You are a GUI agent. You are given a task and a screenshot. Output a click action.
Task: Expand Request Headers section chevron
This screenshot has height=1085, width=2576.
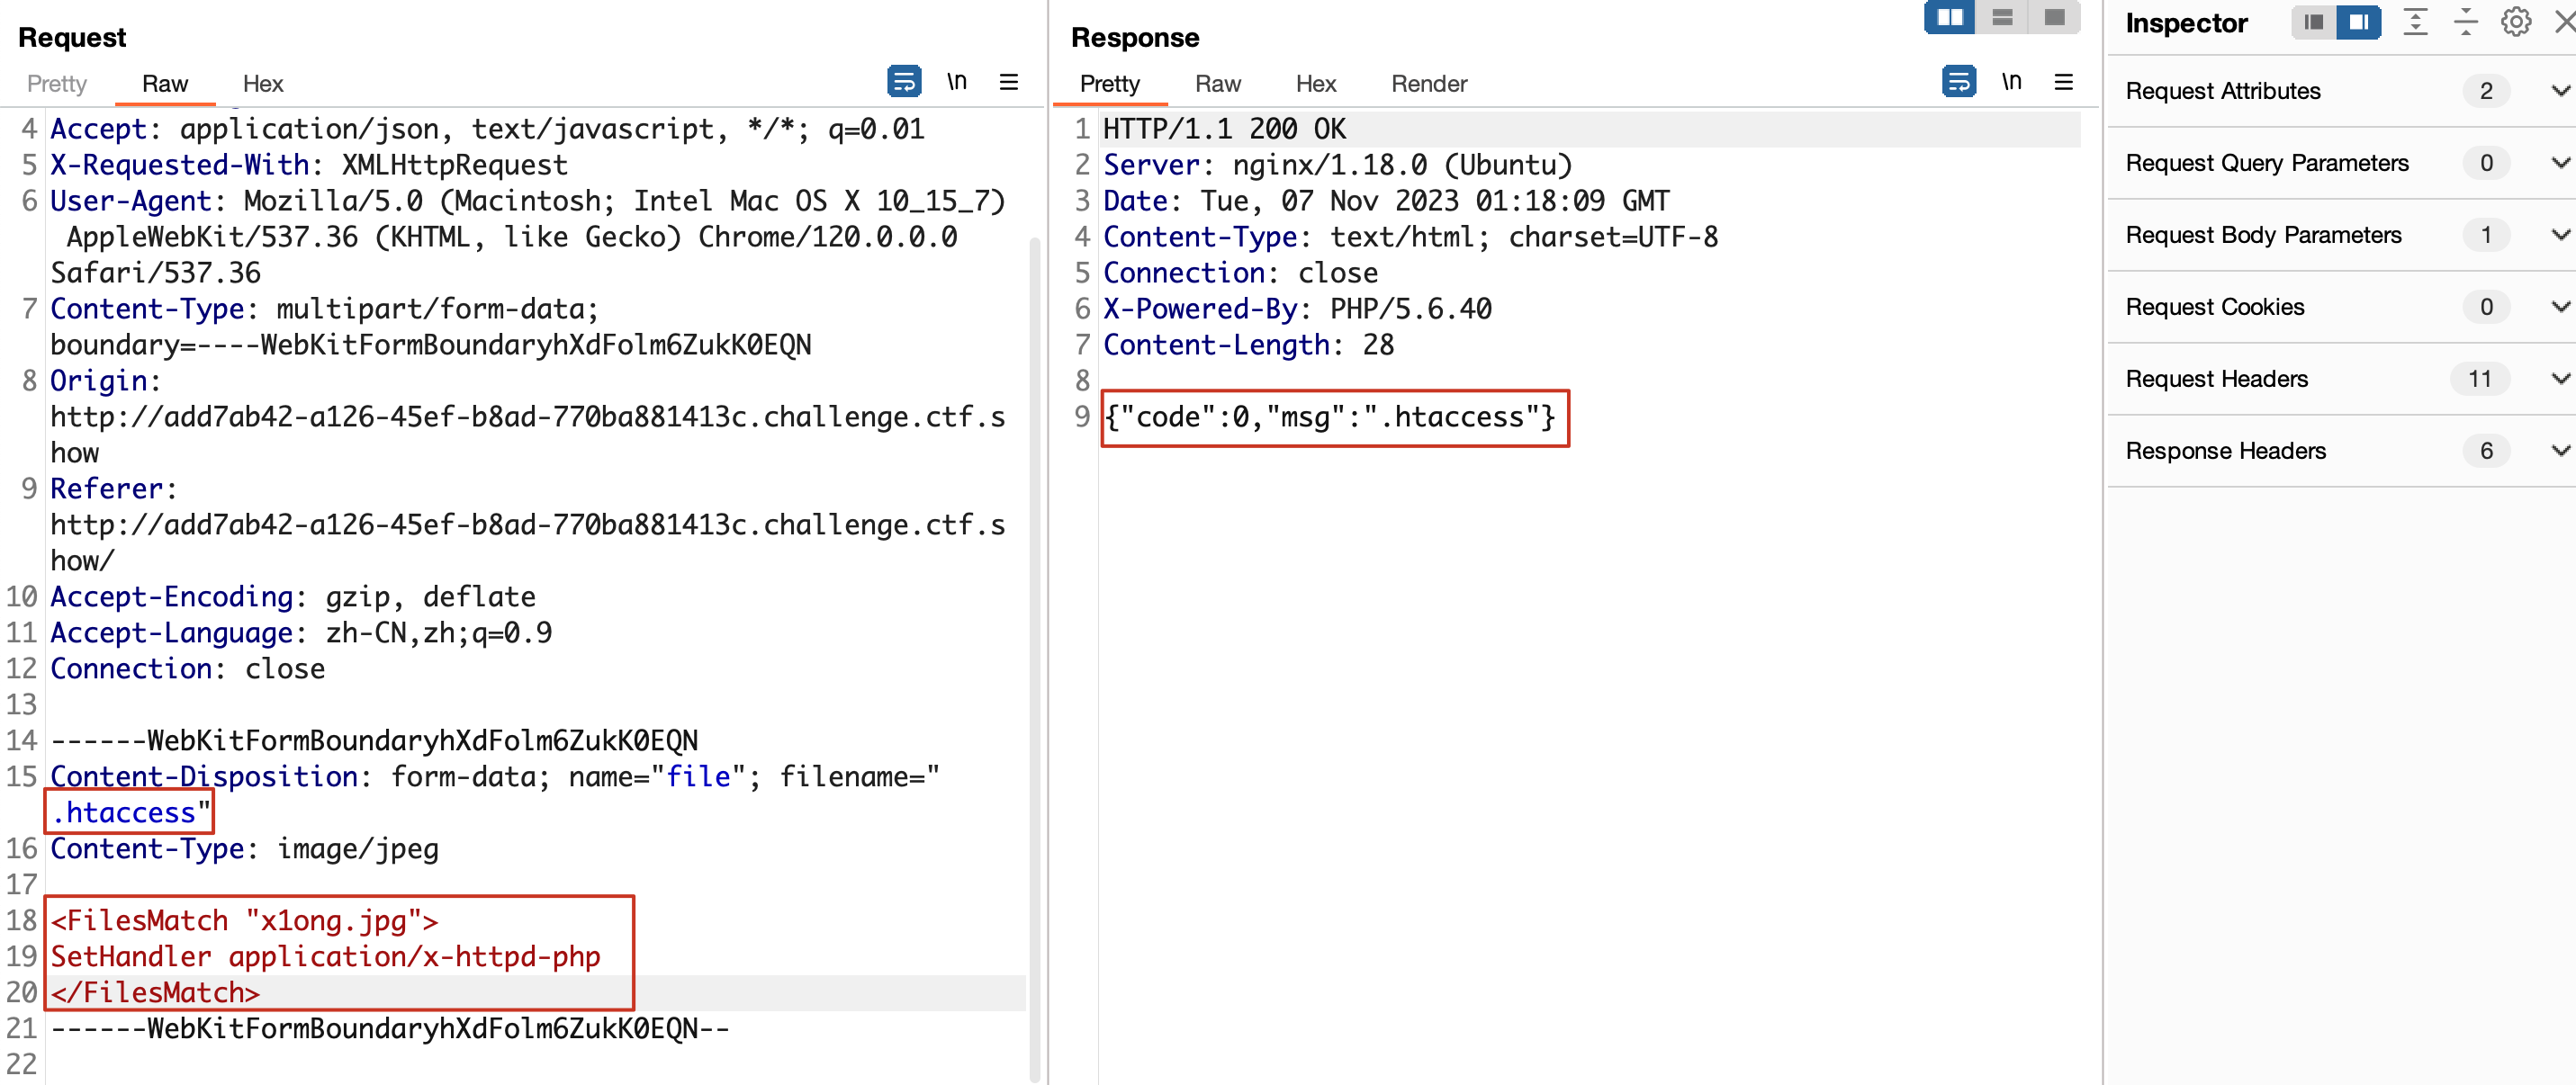coord(2560,379)
